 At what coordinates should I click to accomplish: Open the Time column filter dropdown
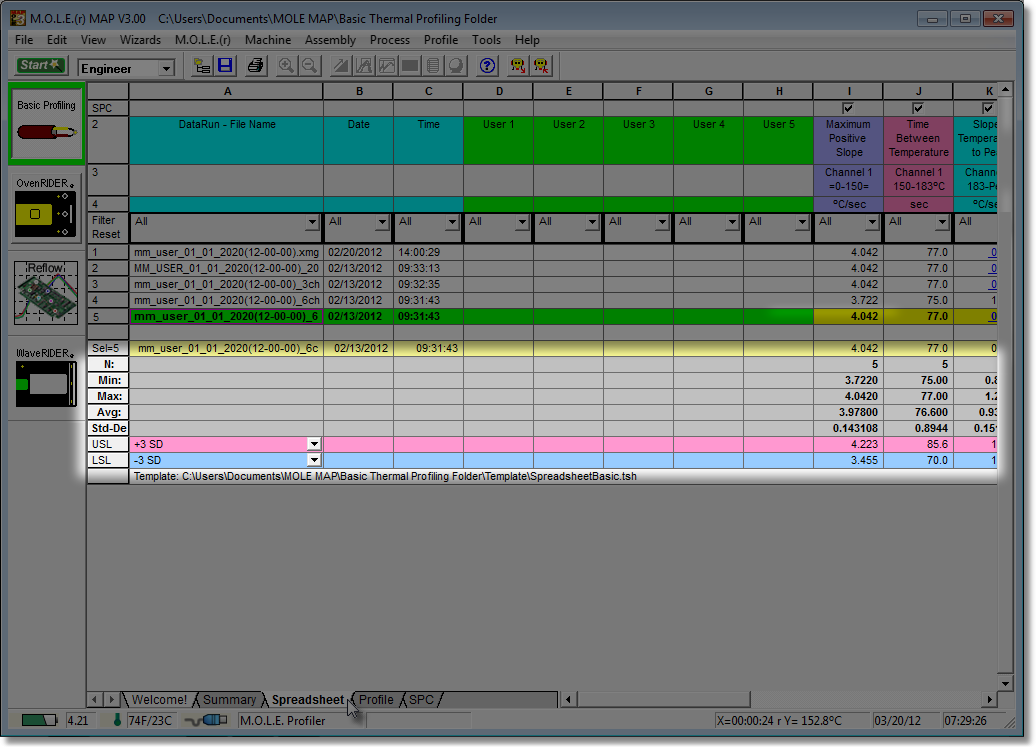453,223
